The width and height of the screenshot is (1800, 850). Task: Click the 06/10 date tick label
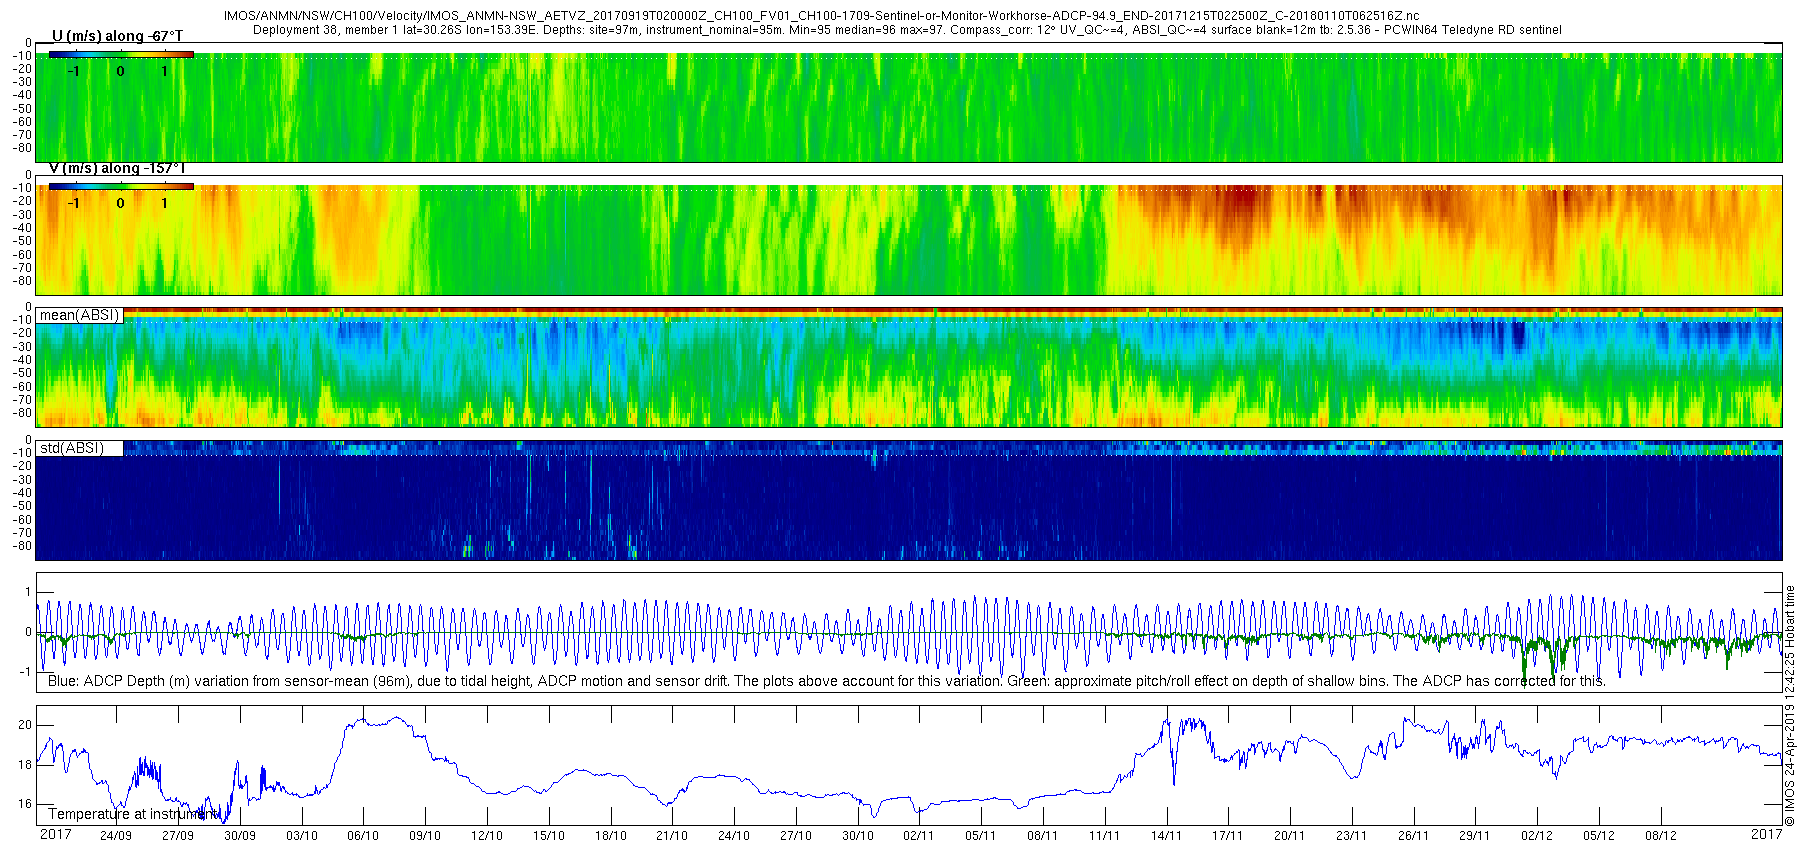(363, 836)
